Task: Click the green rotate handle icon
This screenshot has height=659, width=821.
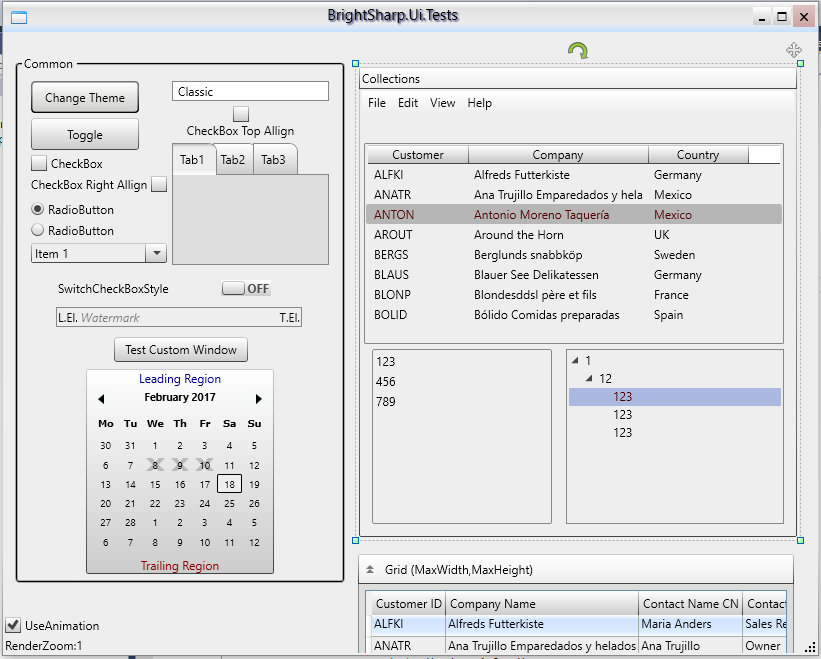Action: coord(578,51)
